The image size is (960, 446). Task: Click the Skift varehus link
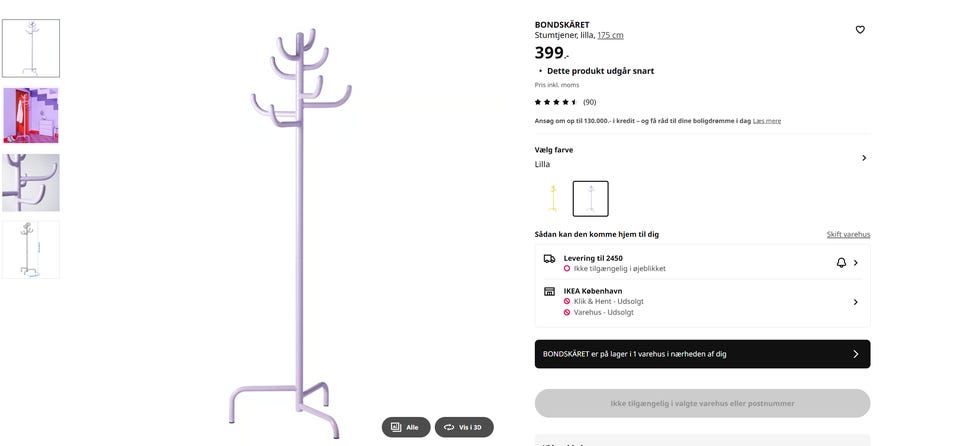pos(848,234)
